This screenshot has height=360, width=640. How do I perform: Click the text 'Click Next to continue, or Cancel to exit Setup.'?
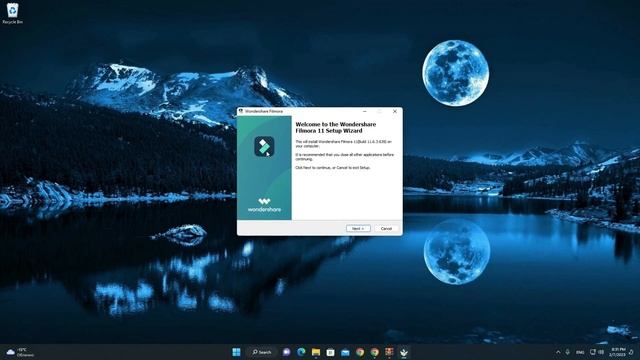pyautogui.click(x=333, y=167)
